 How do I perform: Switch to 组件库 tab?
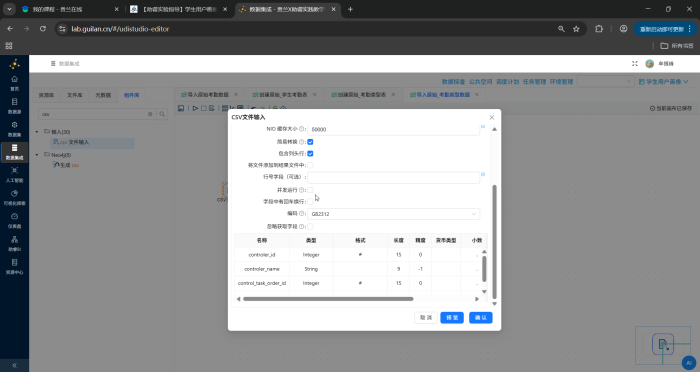[132, 95]
